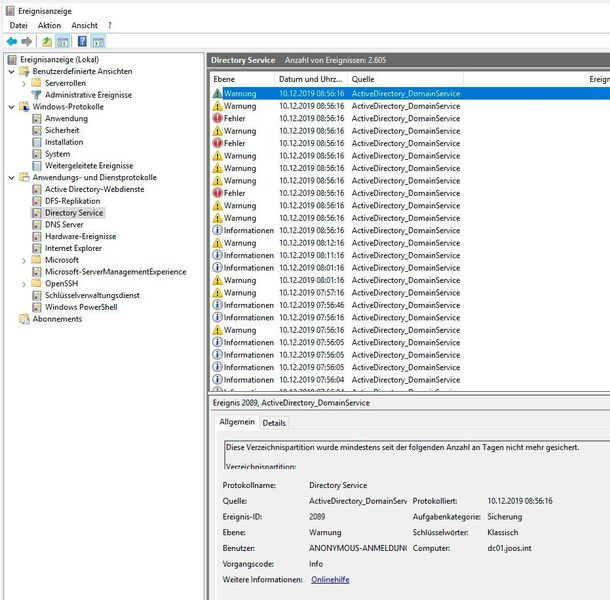Select the Serverrollen folder label
The height and width of the screenshot is (600, 610).
tap(65, 83)
